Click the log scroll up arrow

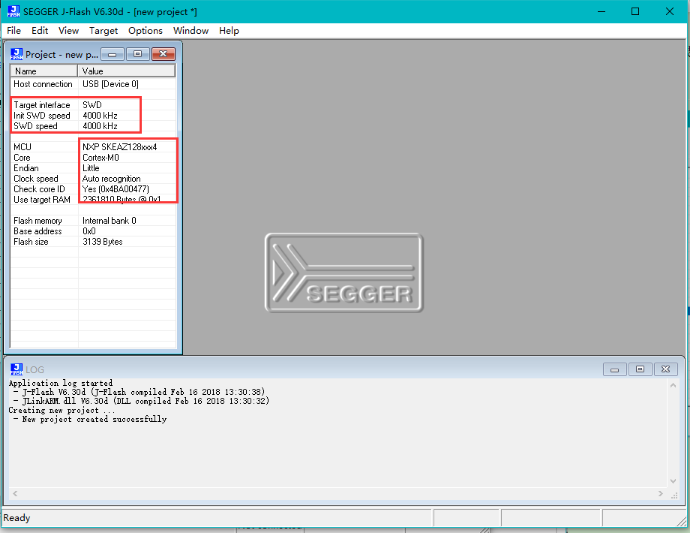click(x=673, y=385)
